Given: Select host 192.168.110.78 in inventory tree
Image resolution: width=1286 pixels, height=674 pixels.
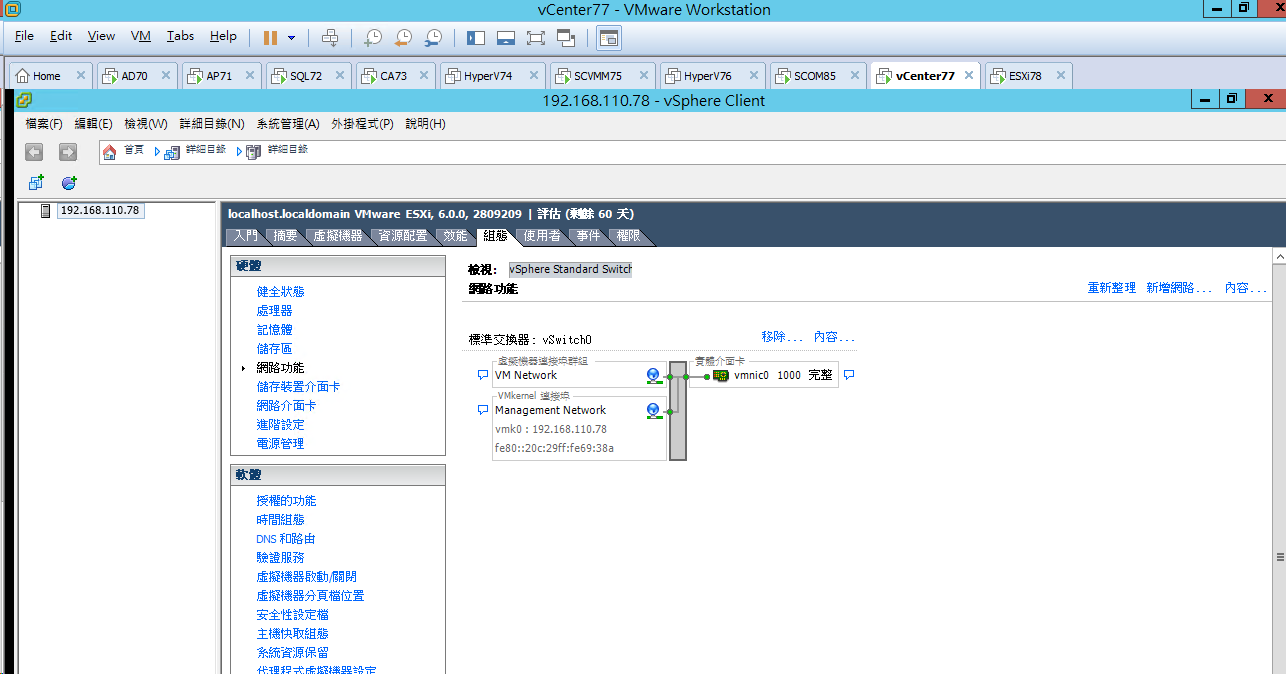Looking at the screenshot, I should pos(100,211).
